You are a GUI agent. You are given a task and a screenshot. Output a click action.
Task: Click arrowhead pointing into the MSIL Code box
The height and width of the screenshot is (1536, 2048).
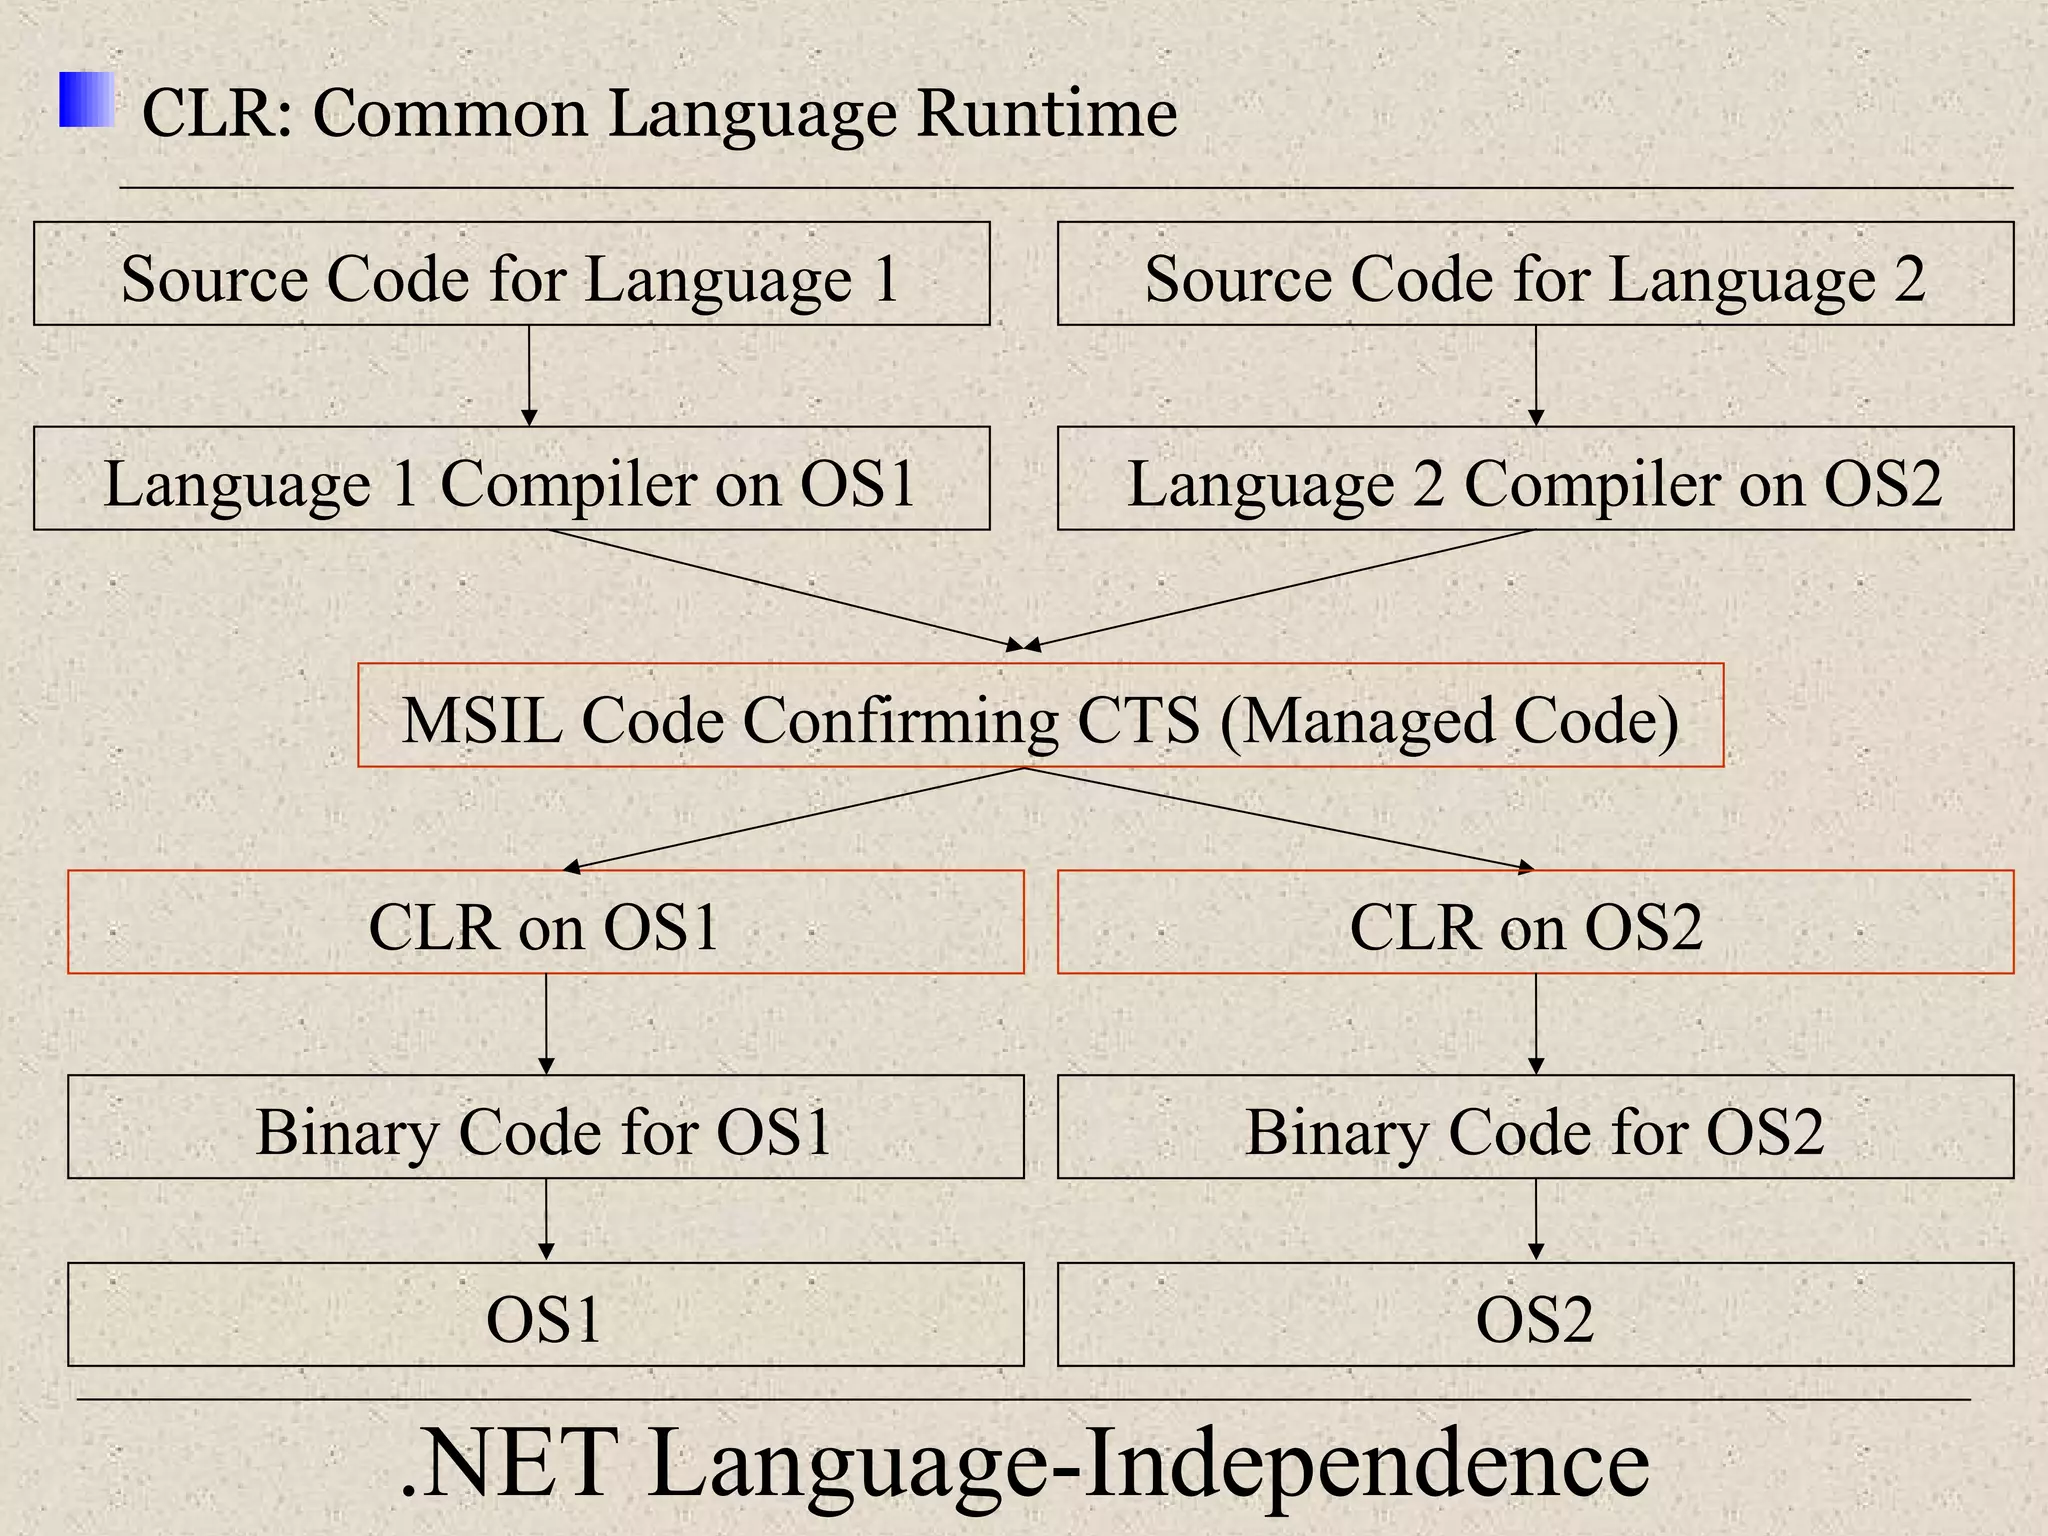click(x=1024, y=646)
